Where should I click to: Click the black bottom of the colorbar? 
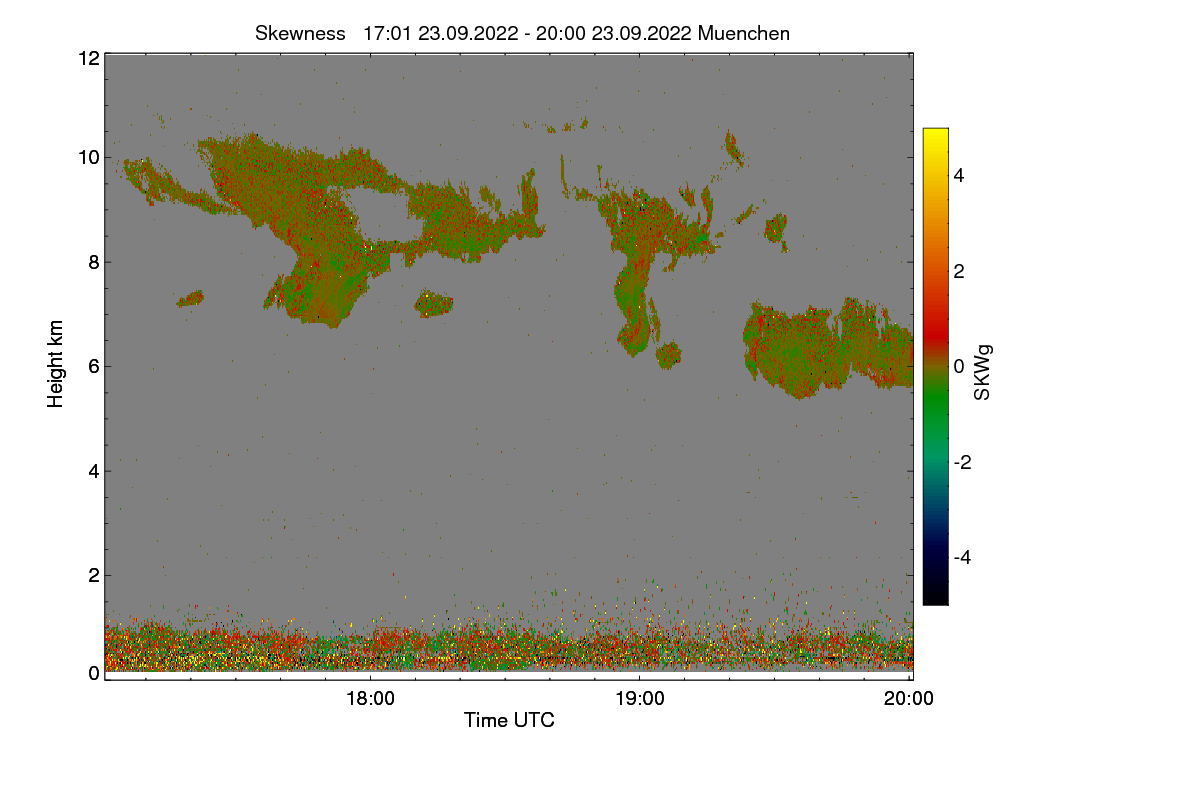click(x=935, y=593)
